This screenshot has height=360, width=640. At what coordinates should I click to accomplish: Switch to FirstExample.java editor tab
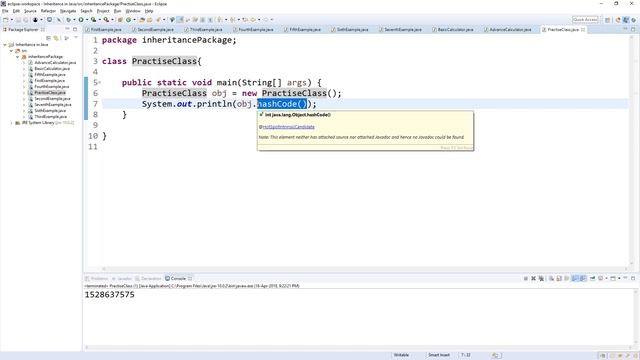[x=103, y=29]
